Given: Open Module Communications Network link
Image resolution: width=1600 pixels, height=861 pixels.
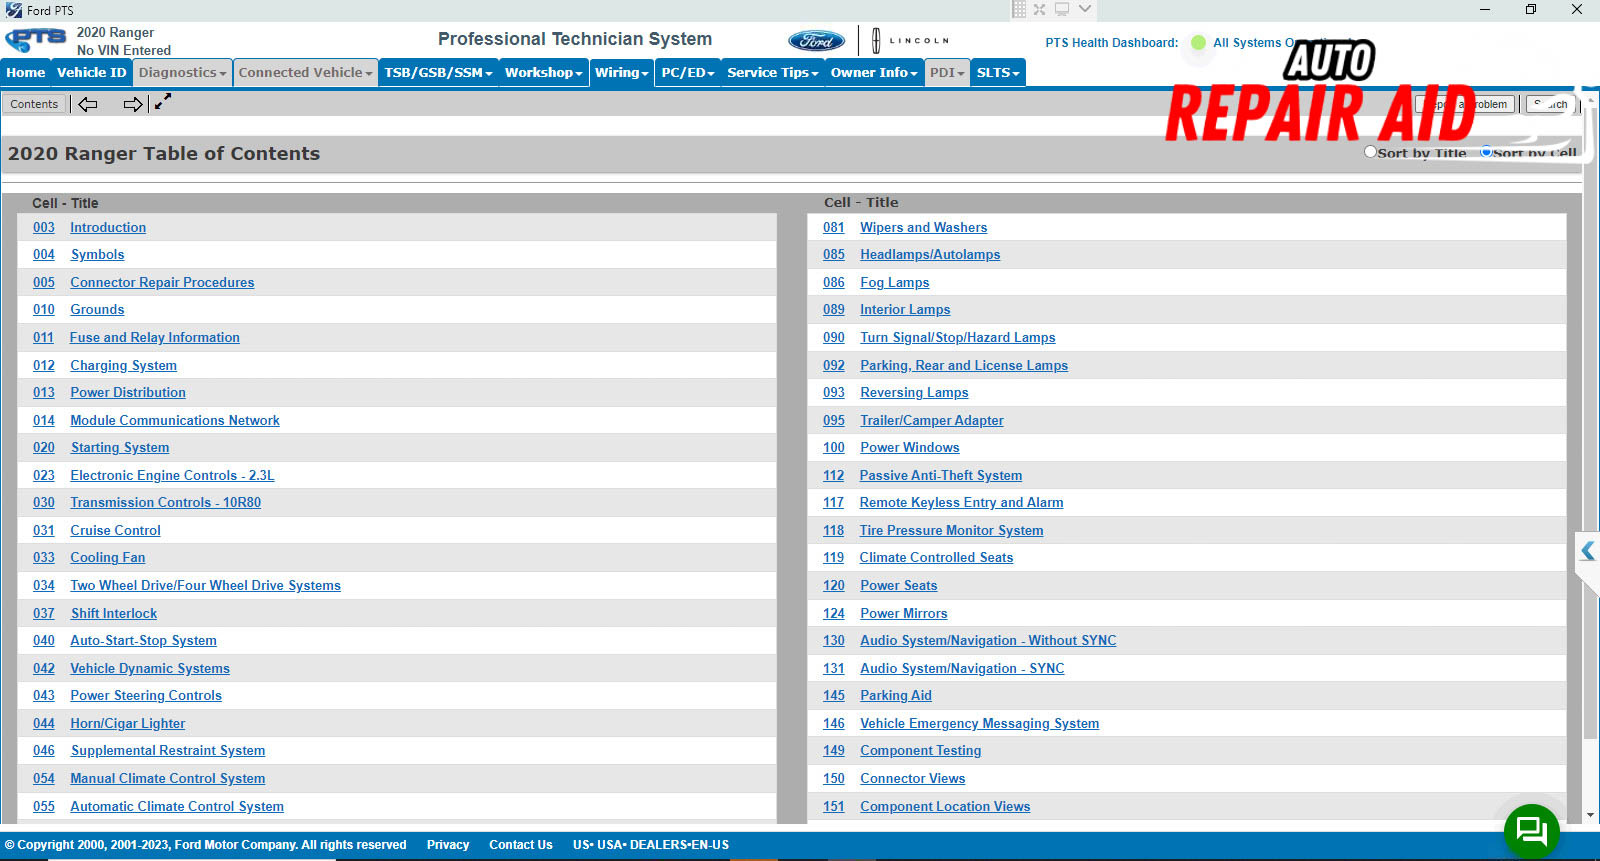Looking at the screenshot, I should [175, 421].
